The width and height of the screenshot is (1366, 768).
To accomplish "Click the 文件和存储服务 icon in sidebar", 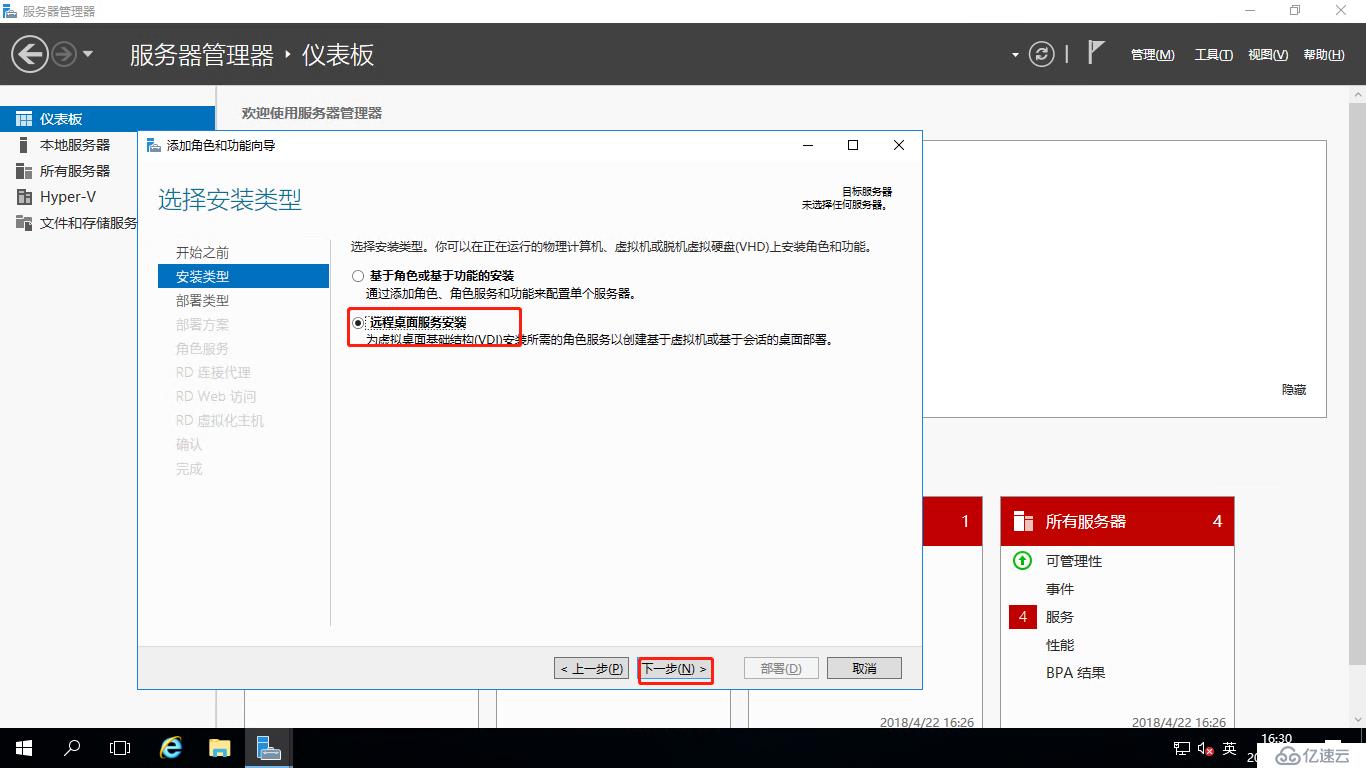I will pos(24,223).
